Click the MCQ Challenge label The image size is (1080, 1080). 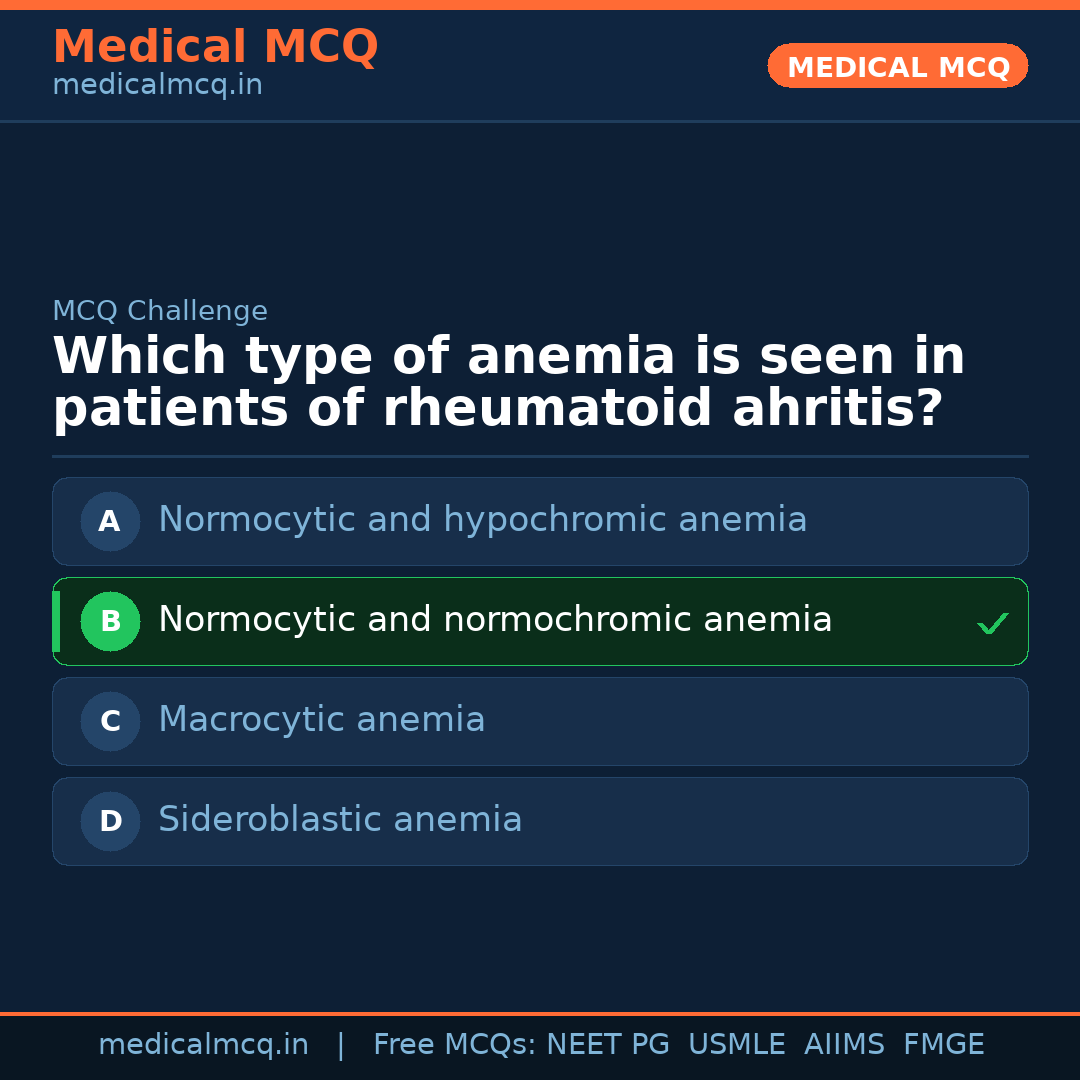pyautogui.click(x=160, y=311)
